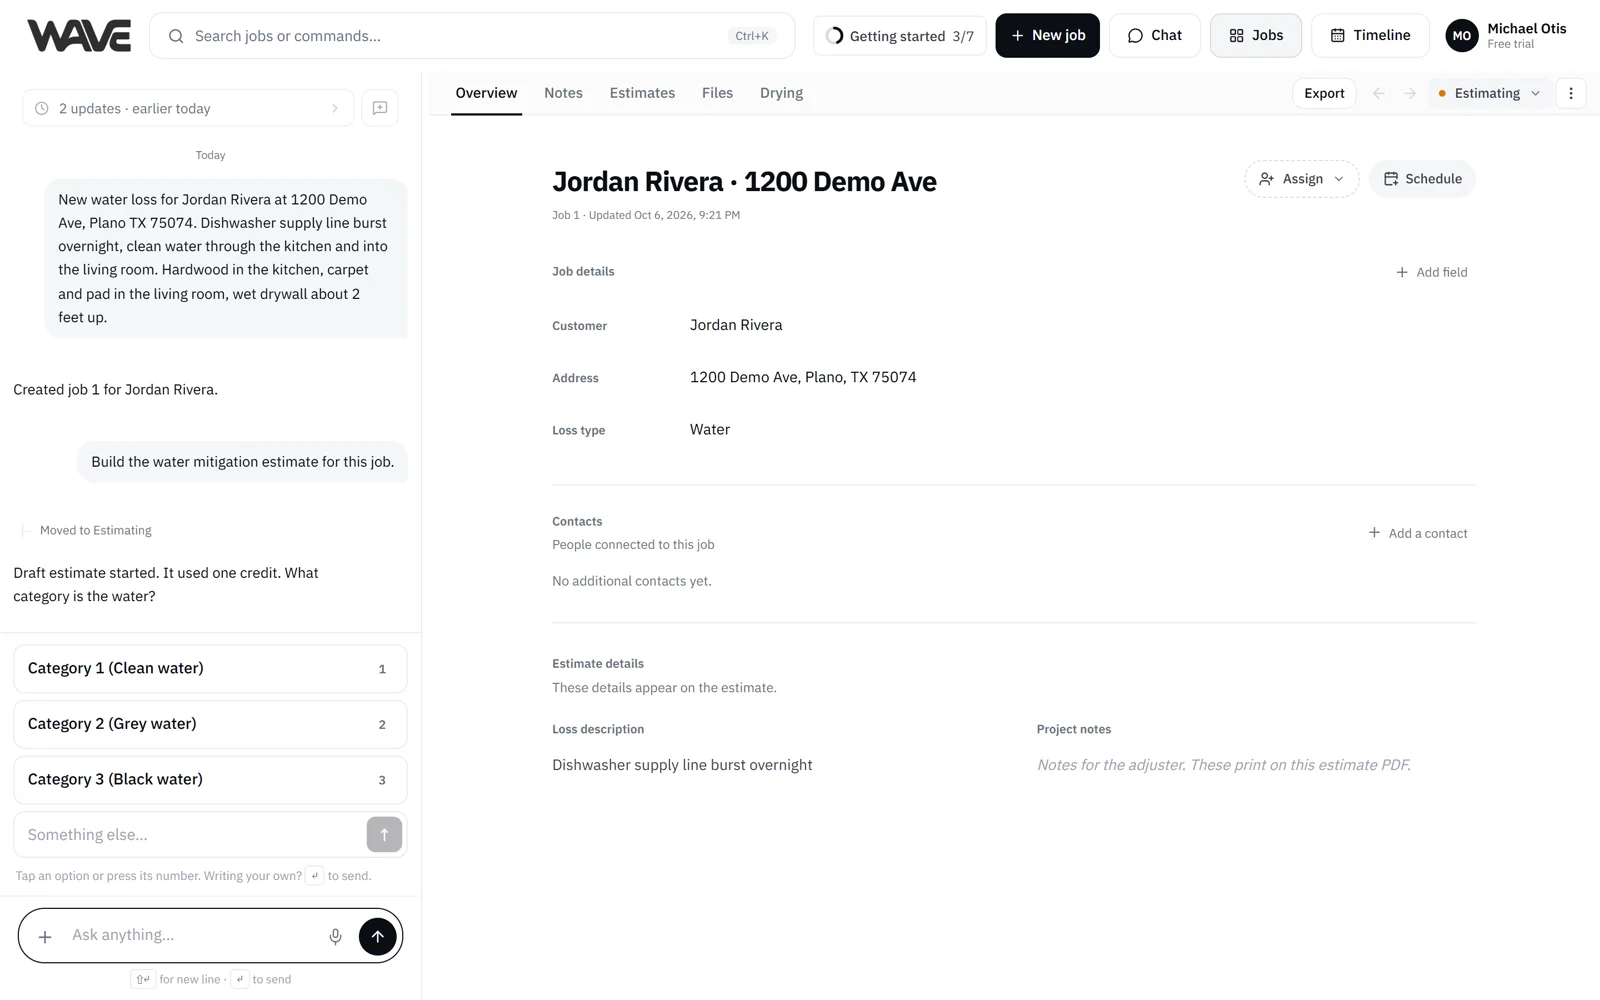Viewport: 1600px width, 1000px height.
Task: Click the microphone icon in Ask anything
Action: coord(336,936)
